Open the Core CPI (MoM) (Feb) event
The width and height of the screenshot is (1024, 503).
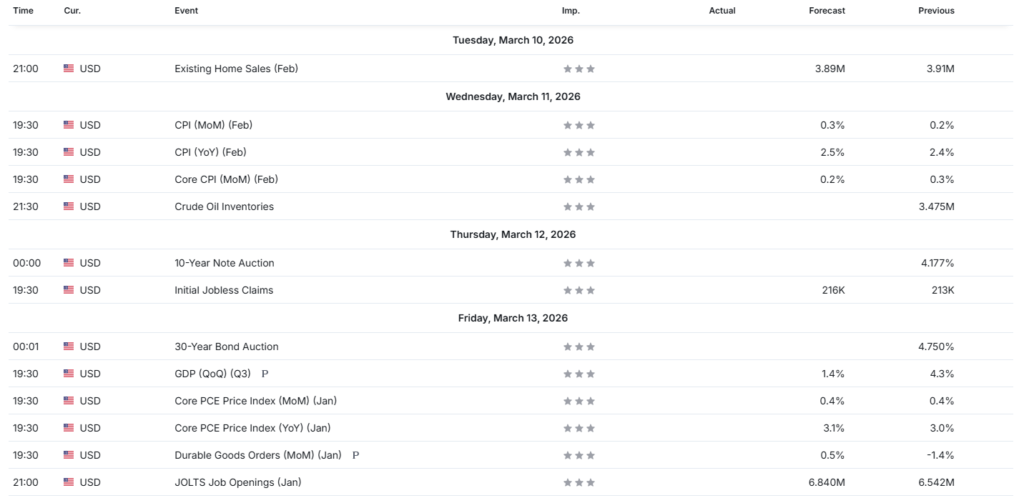(x=224, y=180)
